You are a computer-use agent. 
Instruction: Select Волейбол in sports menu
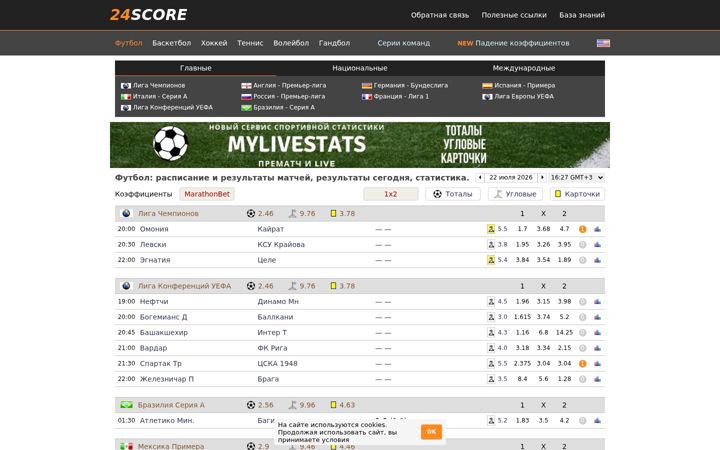tap(291, 43)
